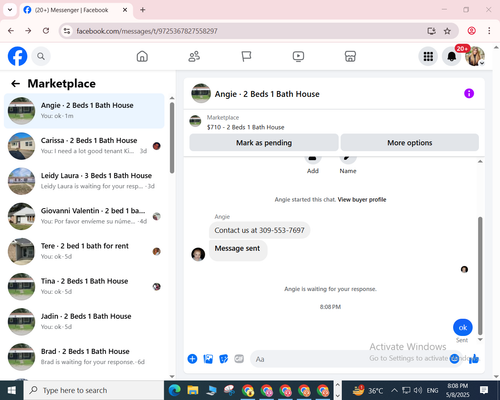Click More options button
Viewport: 500px width, 400px height.
pos(410,143)
